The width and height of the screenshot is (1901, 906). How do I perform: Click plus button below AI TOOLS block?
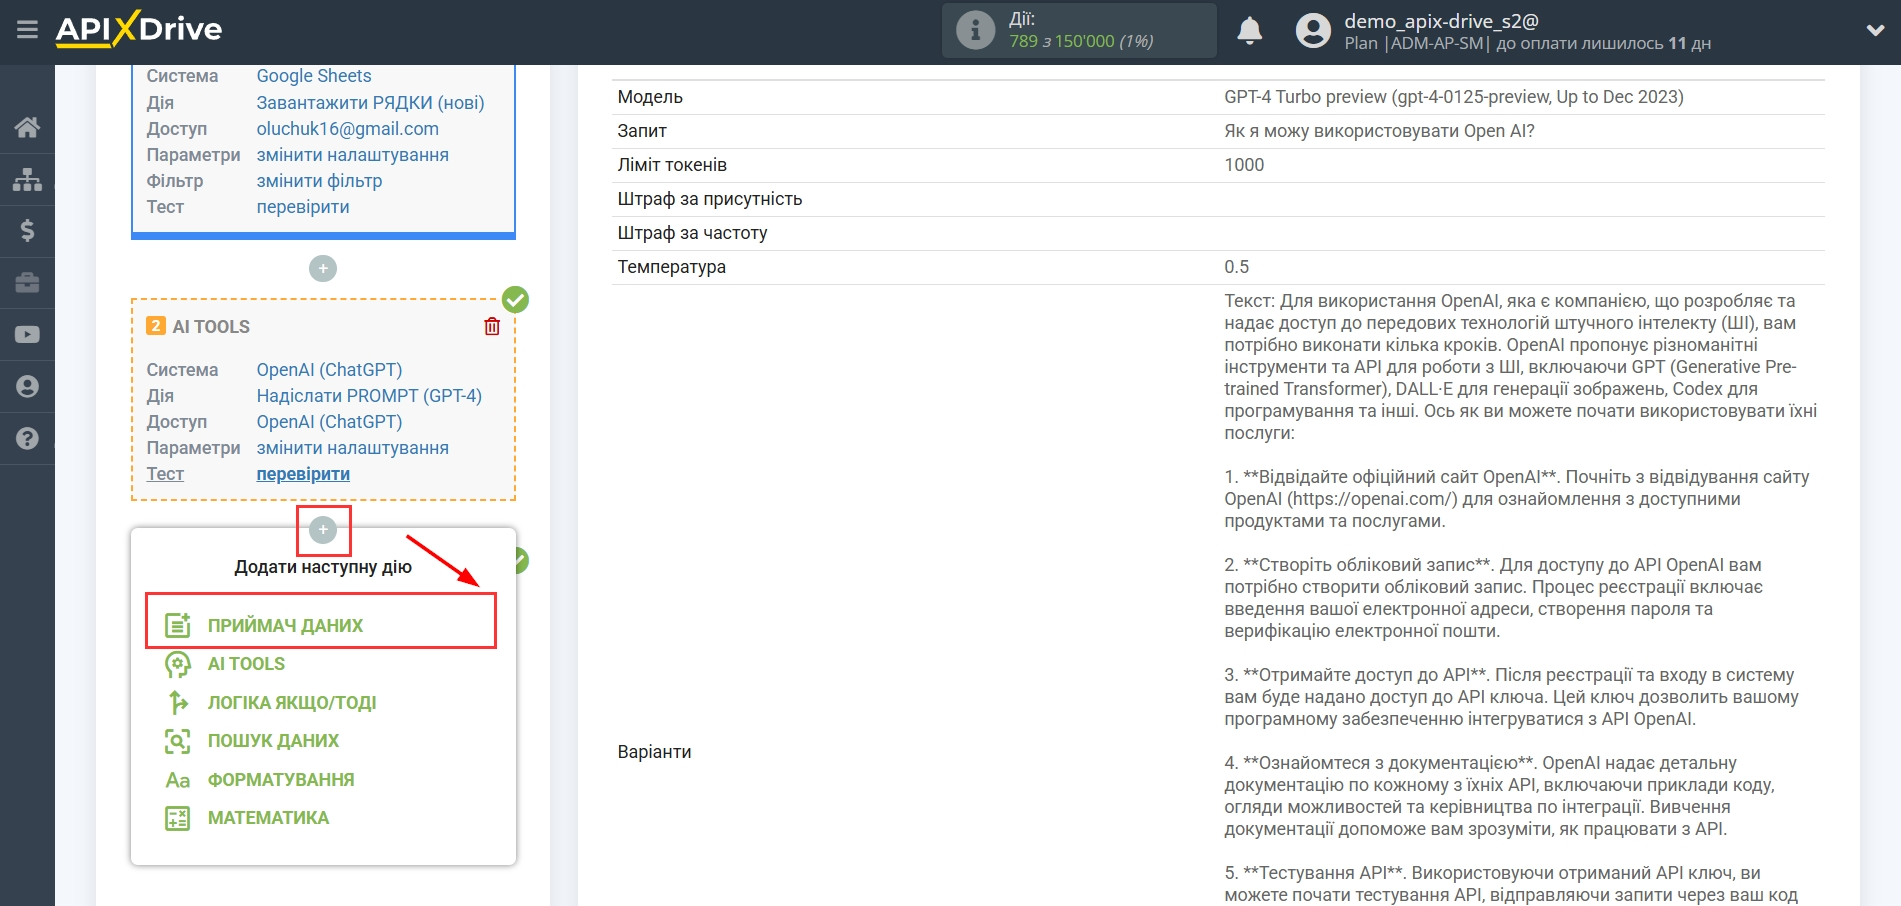point(323,530)
